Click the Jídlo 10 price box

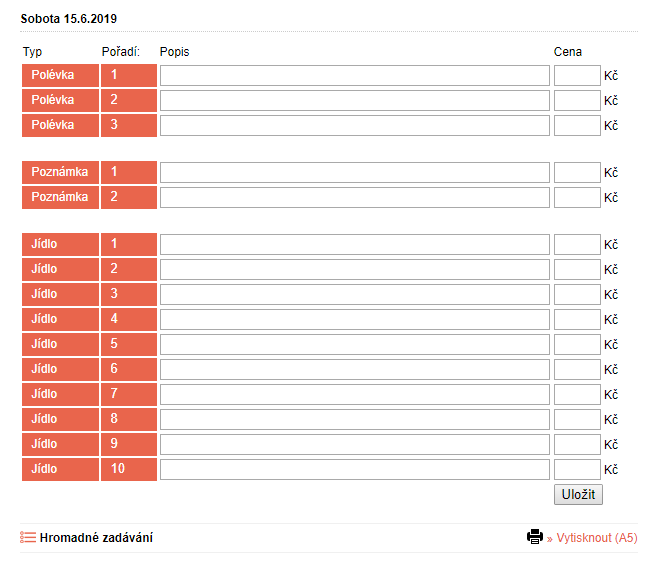576,470
